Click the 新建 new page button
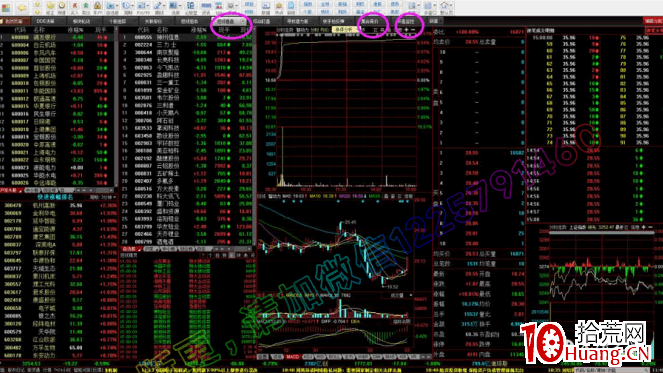This screenshot has width=663, height=373. [434, 21]
